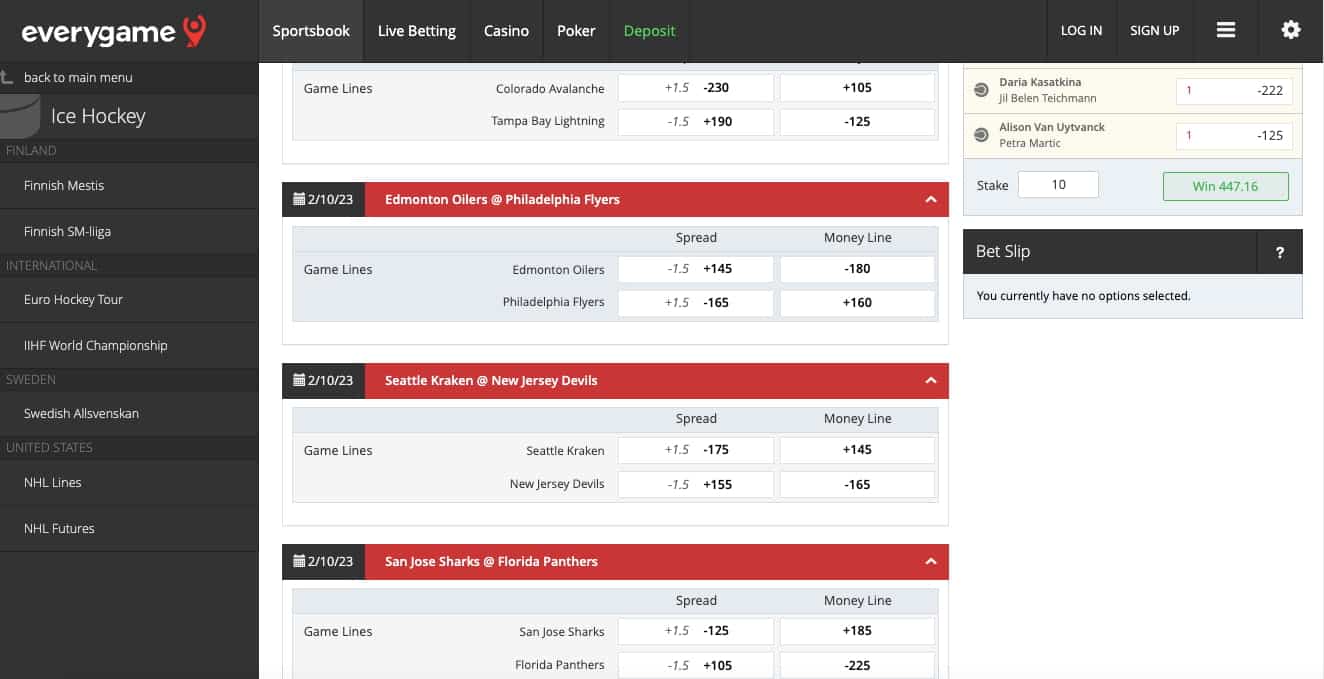Click LOG IN
Image resolution: width=1324 pixels, height=679 pixels.
(x=1081, y=31)
